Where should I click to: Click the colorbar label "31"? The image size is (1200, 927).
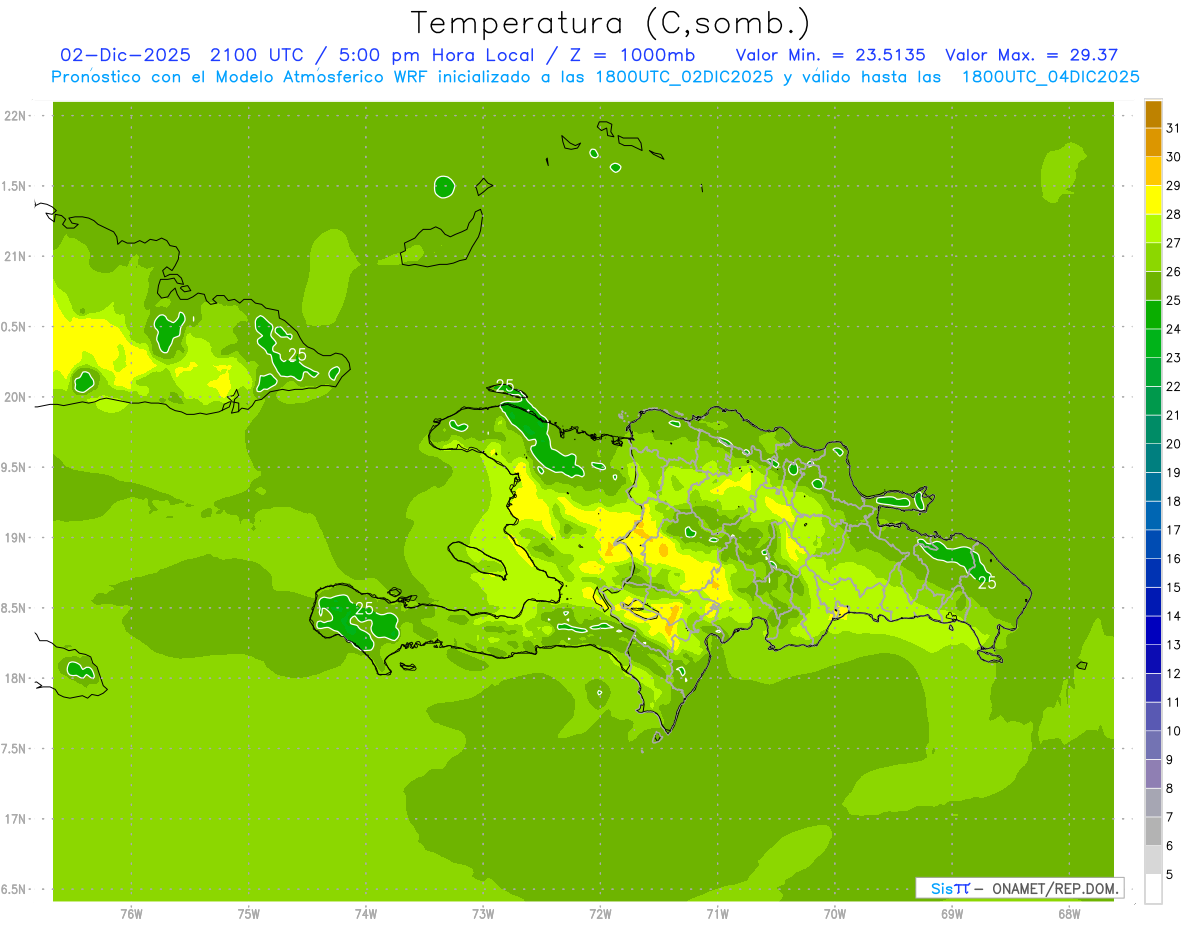[1174, 128]
